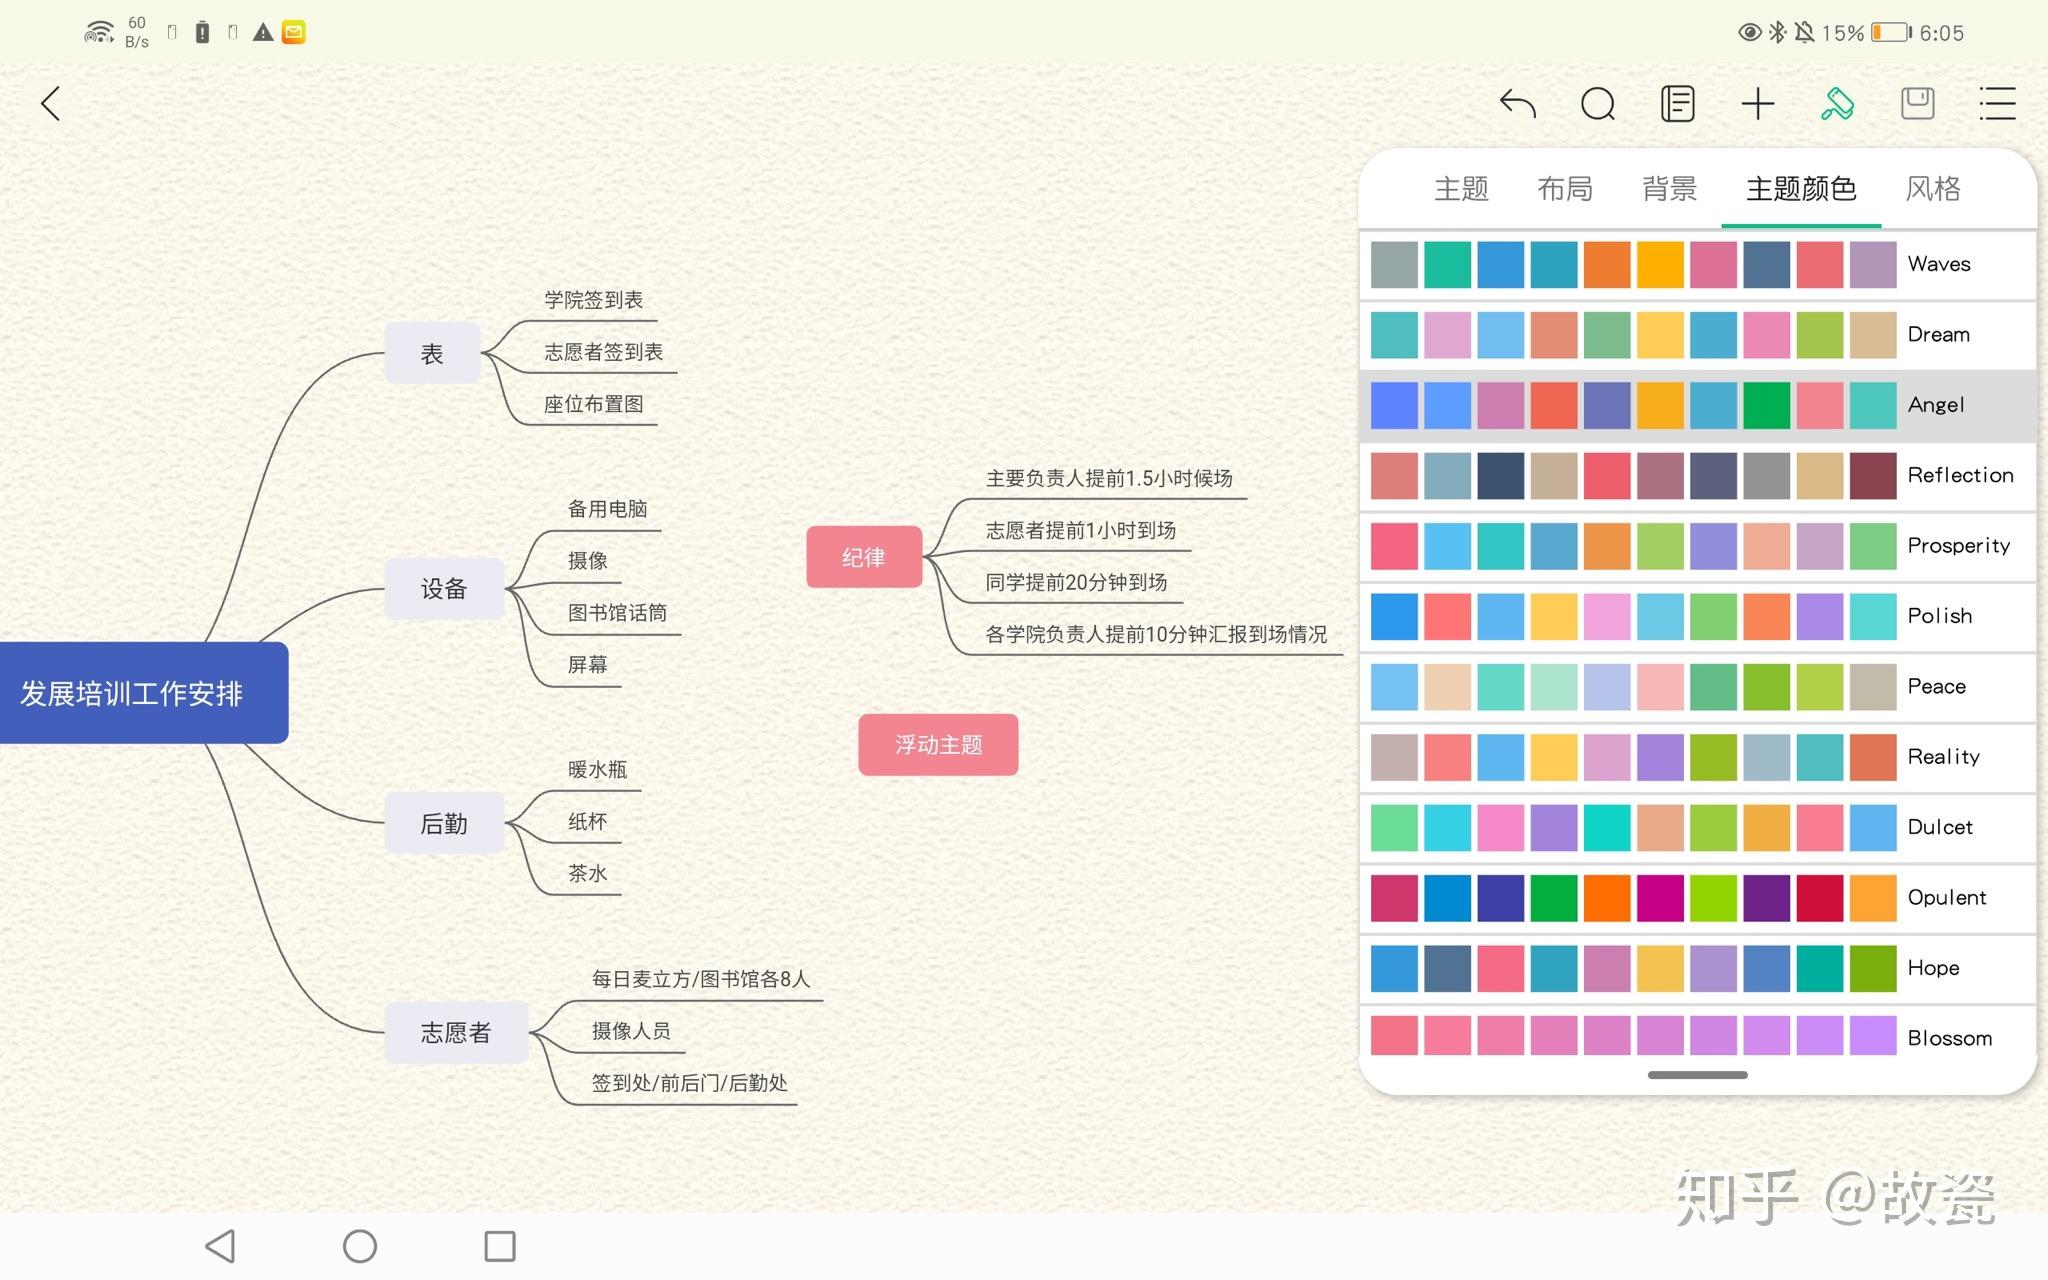Viewport: 2048px width, 1280px height.
Task: Tap the Android back triangle button
Action: click(220, 1246)
